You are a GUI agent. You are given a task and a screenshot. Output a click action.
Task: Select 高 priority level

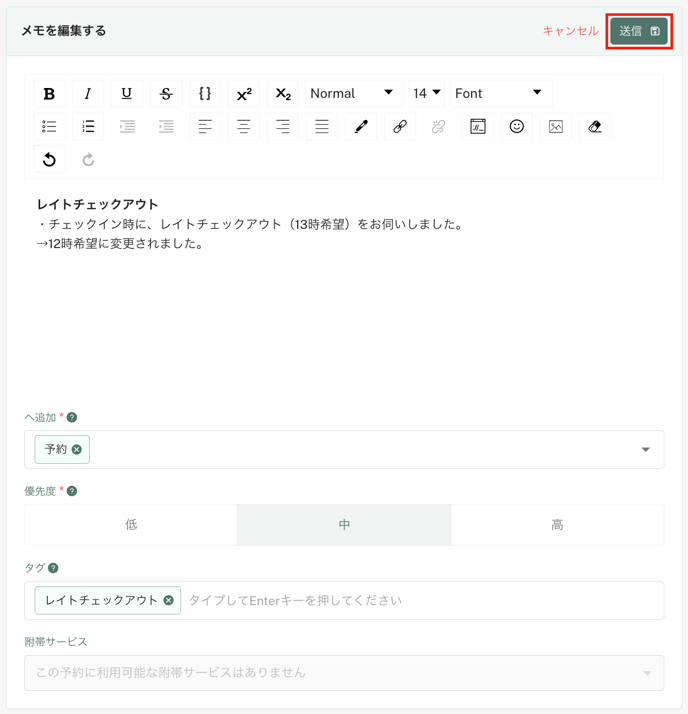pos(557,525)
